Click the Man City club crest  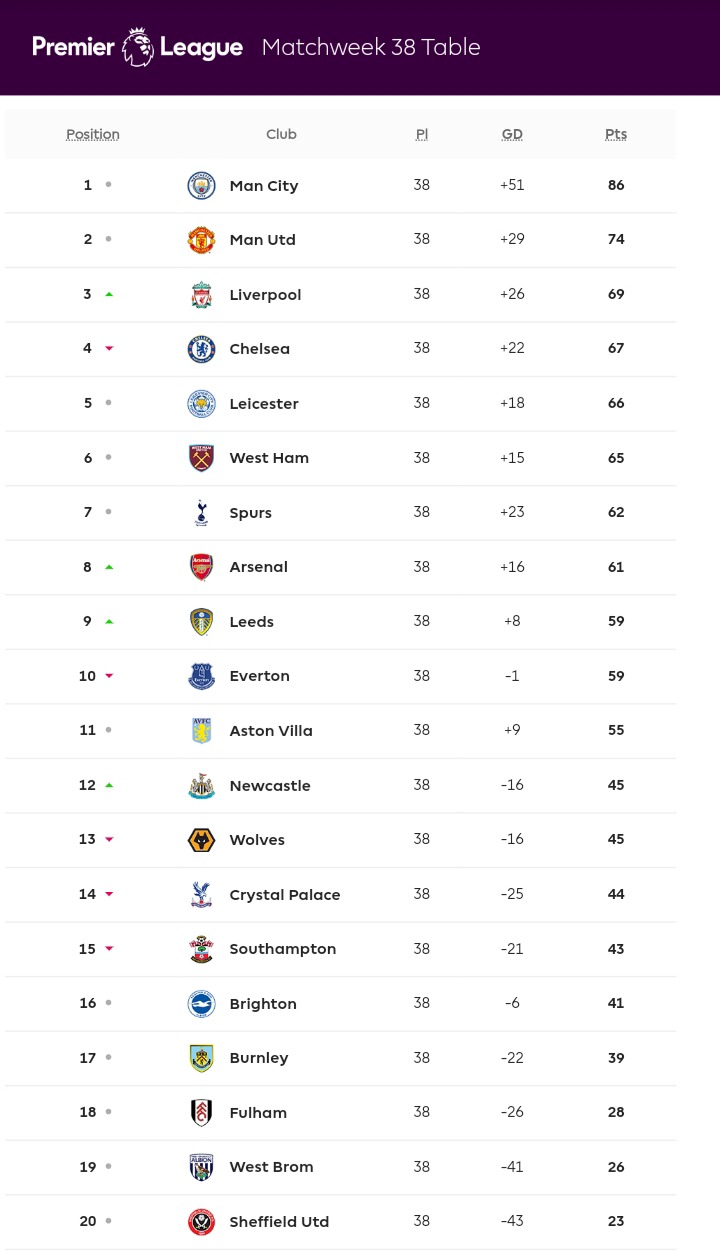point(201,185)
